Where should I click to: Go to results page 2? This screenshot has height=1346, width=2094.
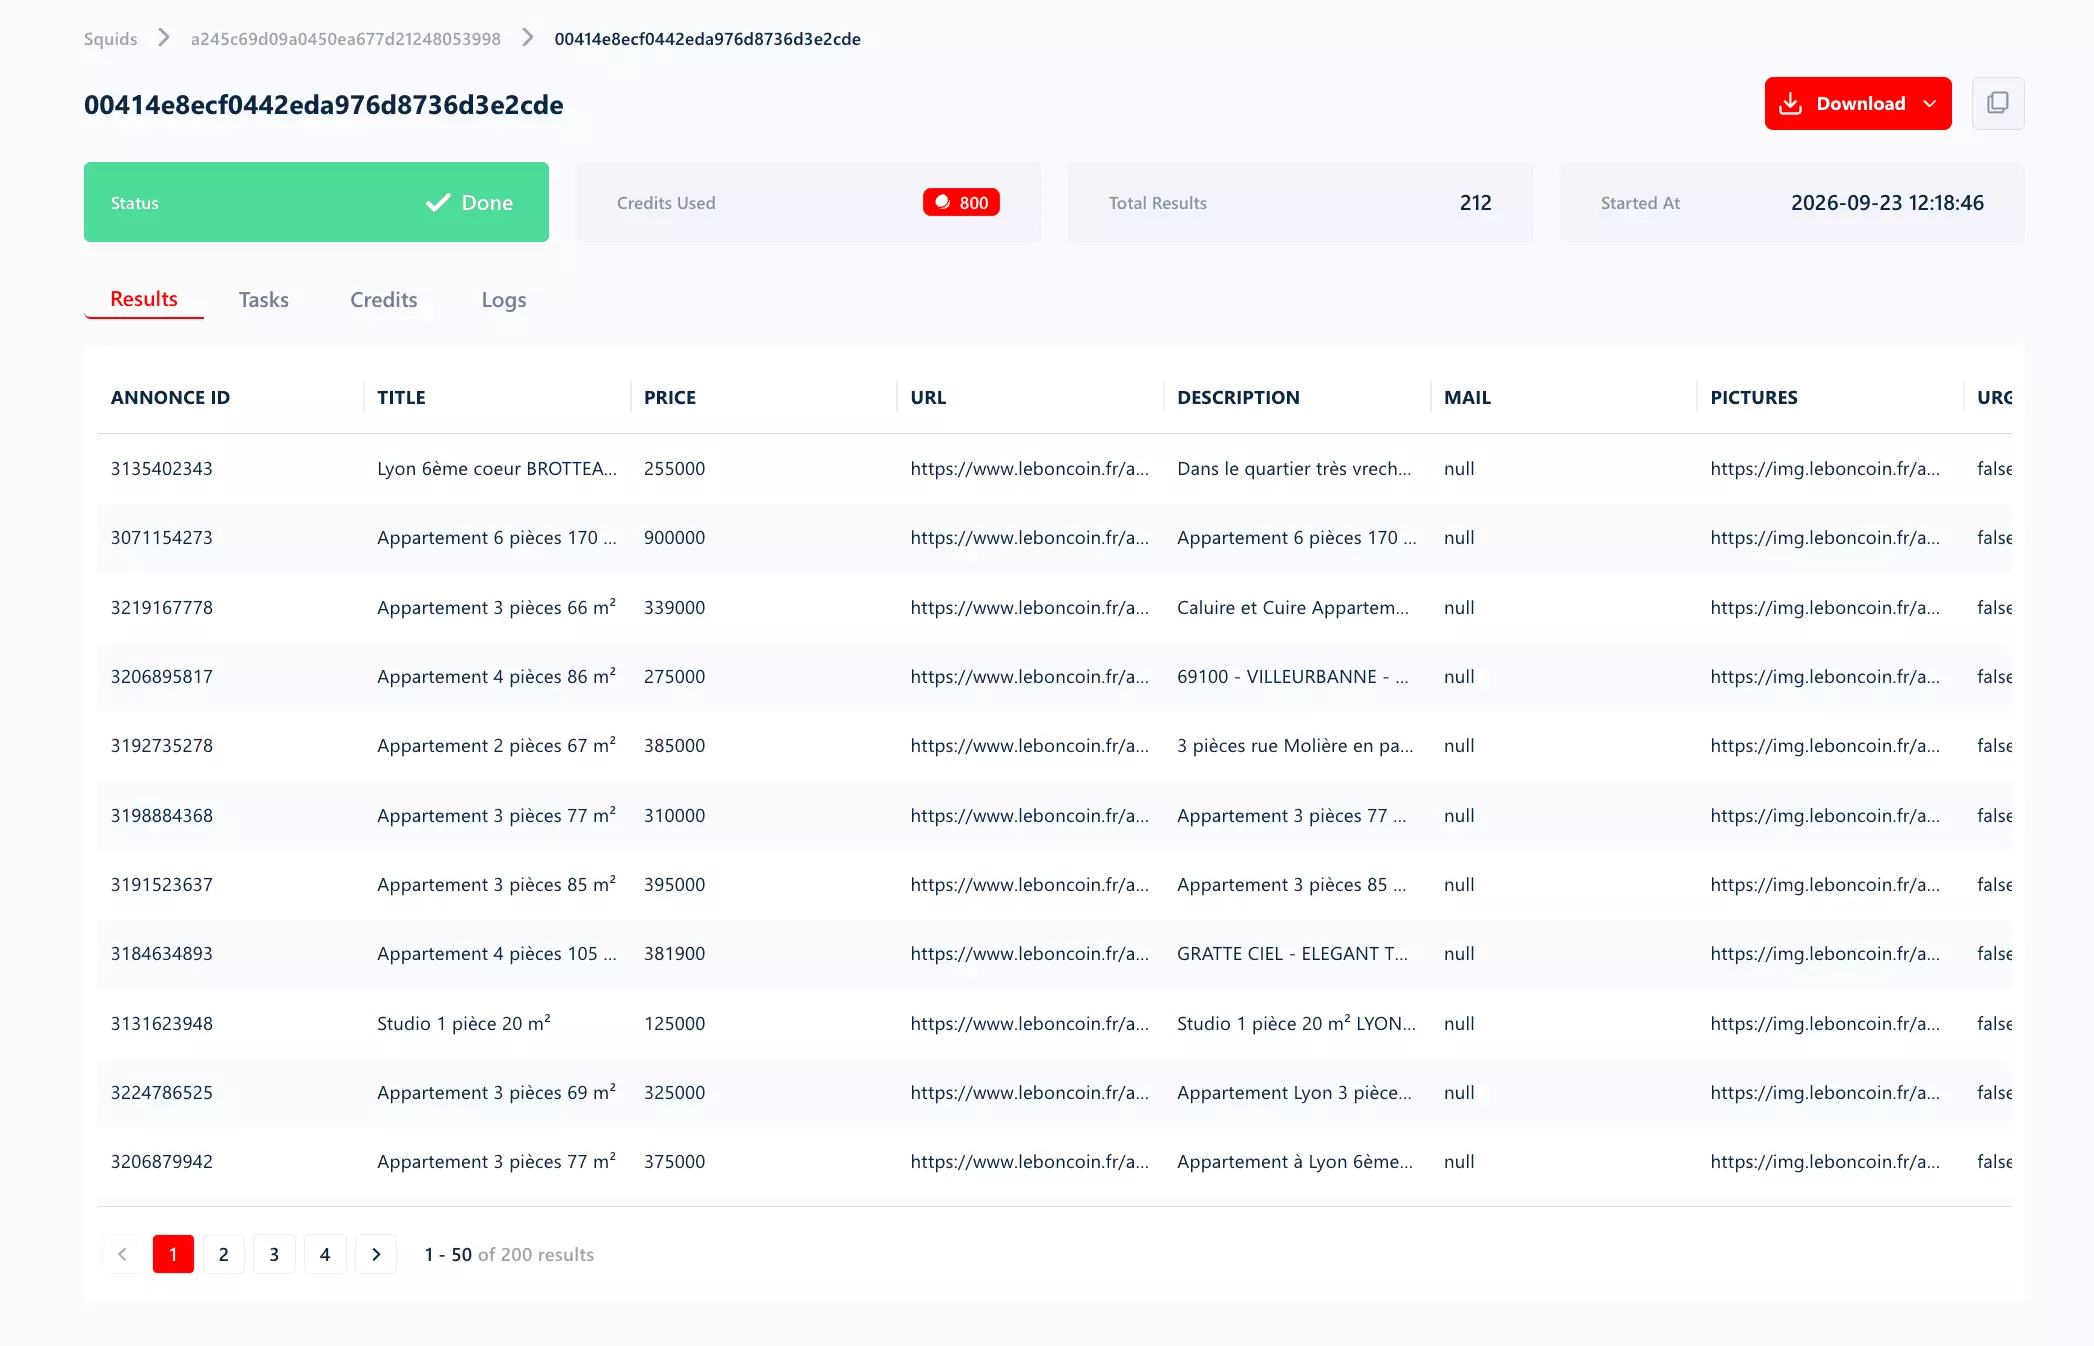click(x=224, y=1254)
